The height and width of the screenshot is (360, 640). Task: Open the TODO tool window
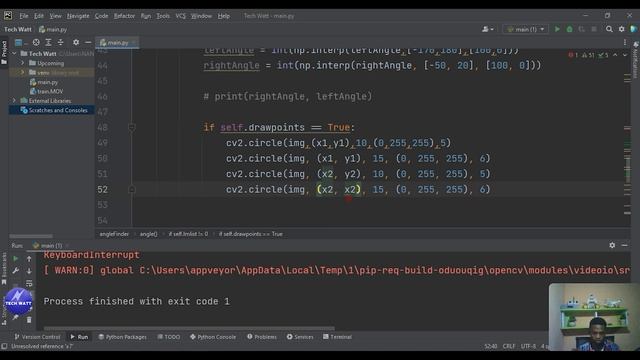[x=169, y=337]
